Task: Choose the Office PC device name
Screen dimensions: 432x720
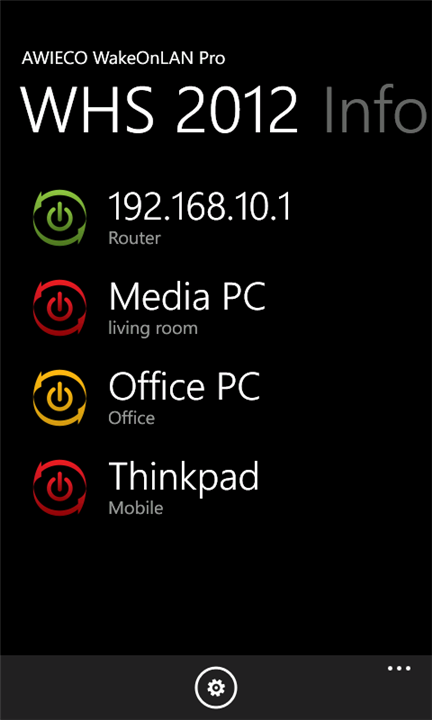Action: (184, 386)
